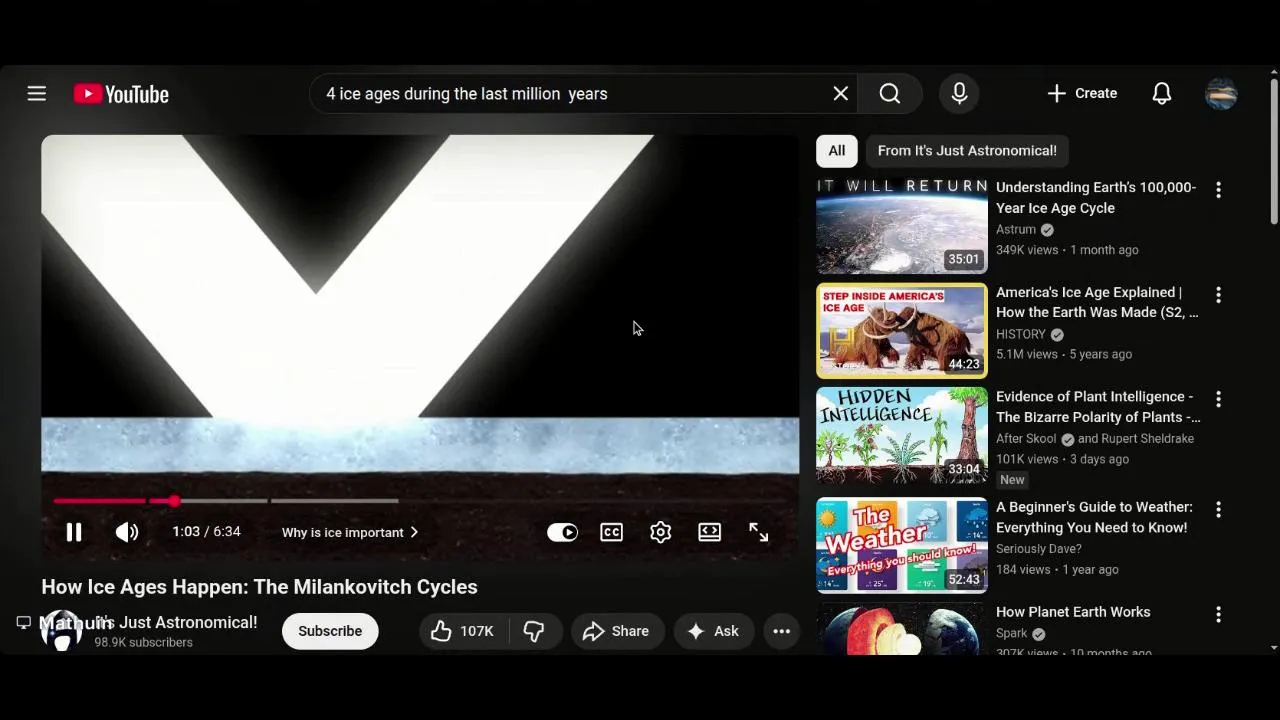Dislike the video
This screenshot has height=720, width=1280.
point(534,631)
